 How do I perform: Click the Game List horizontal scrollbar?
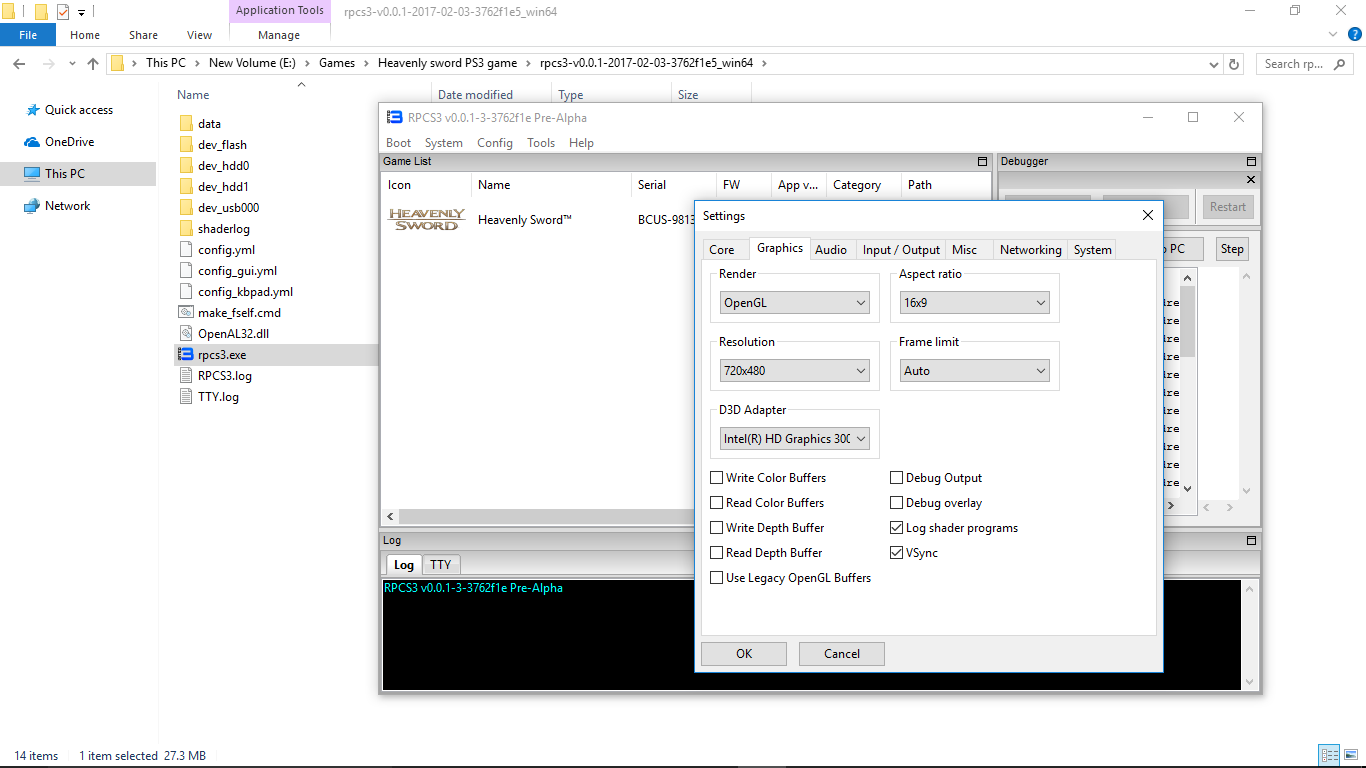(540, 516)
